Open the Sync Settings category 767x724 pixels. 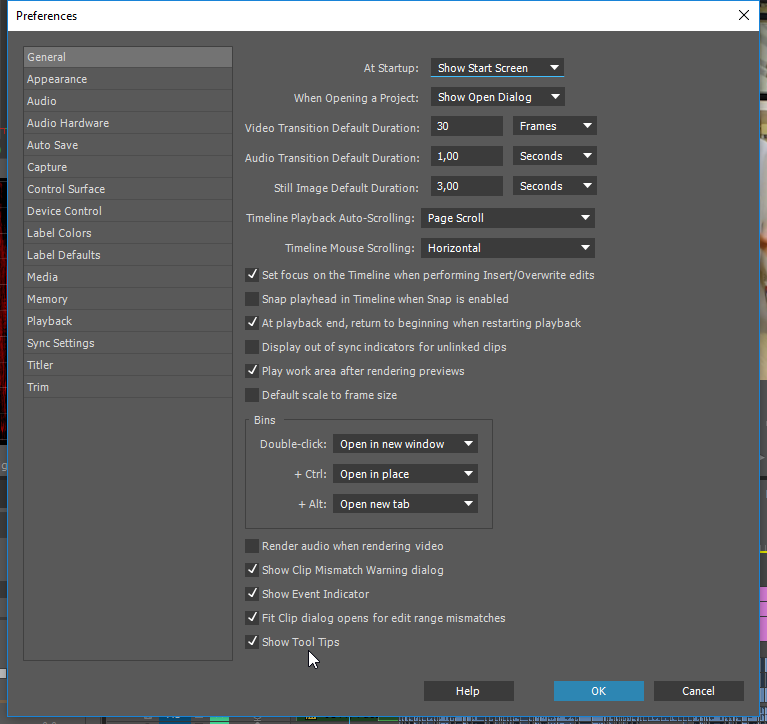pyautogui.click(x=128, y=343)
